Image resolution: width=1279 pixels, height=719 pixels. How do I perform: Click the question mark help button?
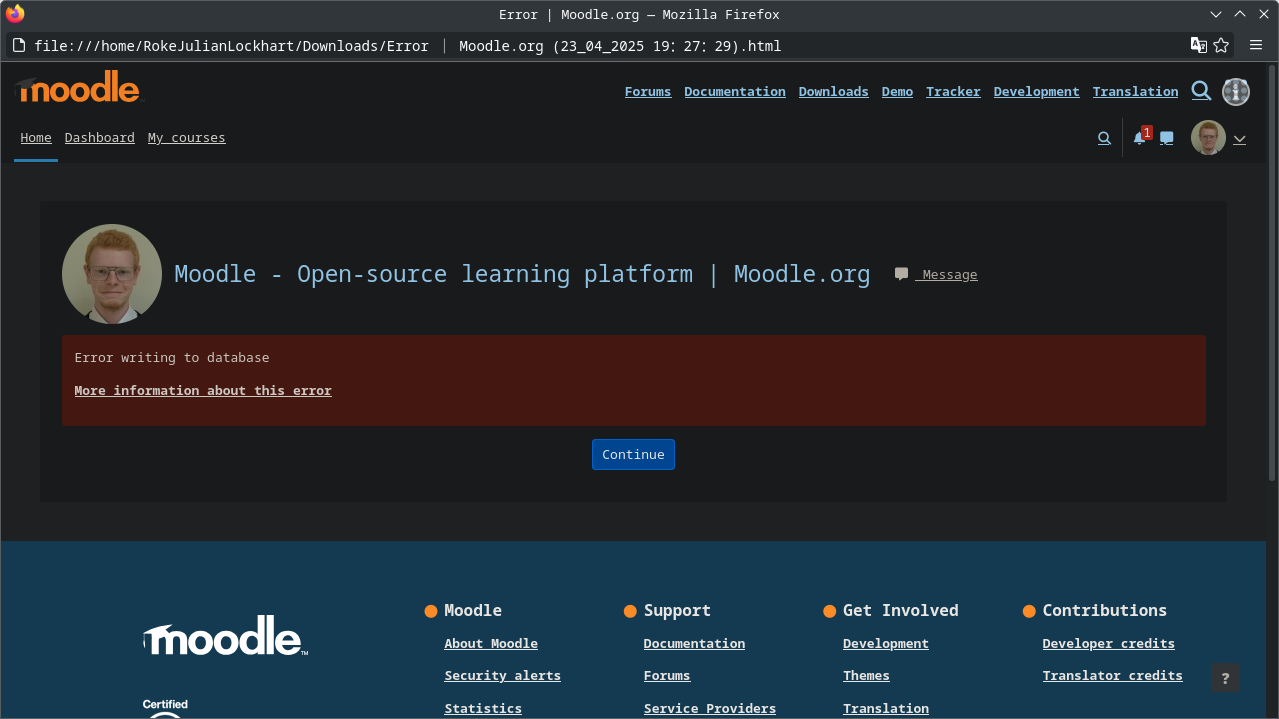coord(1226,678)
